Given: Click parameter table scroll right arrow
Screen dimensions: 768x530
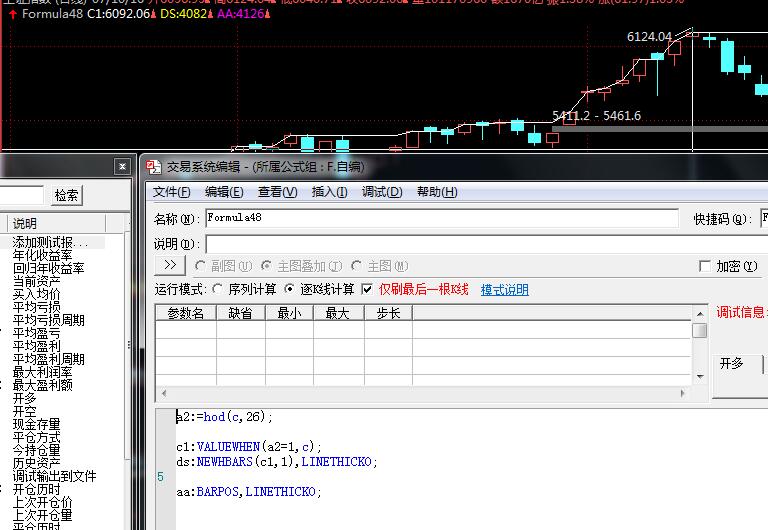Looking at the screenshot, I should [682, 393].
